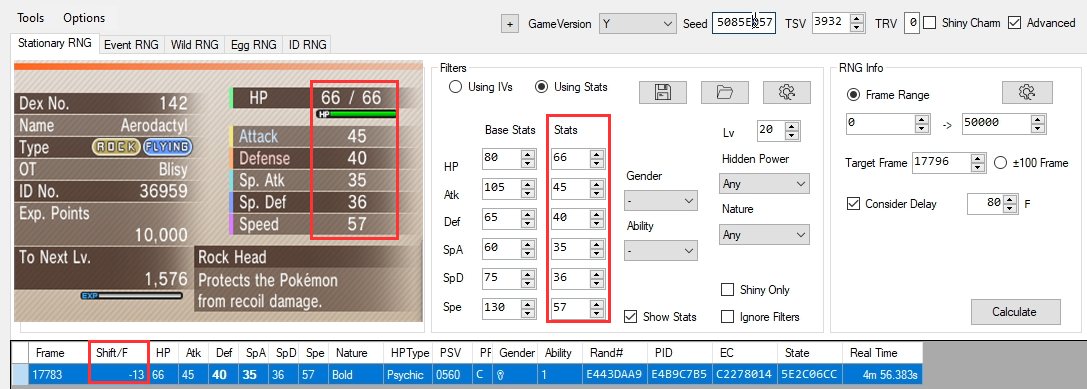The width and height of the screenshot is (1087, 389).
Task: Switch to the Event RNG tab
Action: point(132,45)
